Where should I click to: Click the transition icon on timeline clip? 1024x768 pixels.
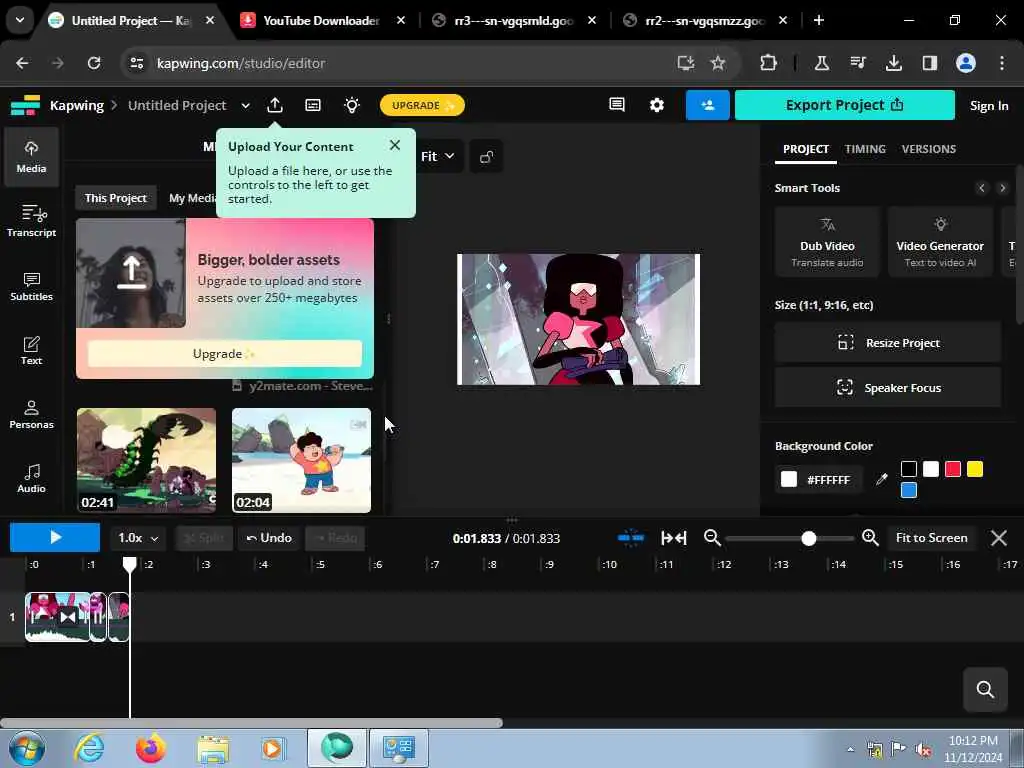[67, 616]
